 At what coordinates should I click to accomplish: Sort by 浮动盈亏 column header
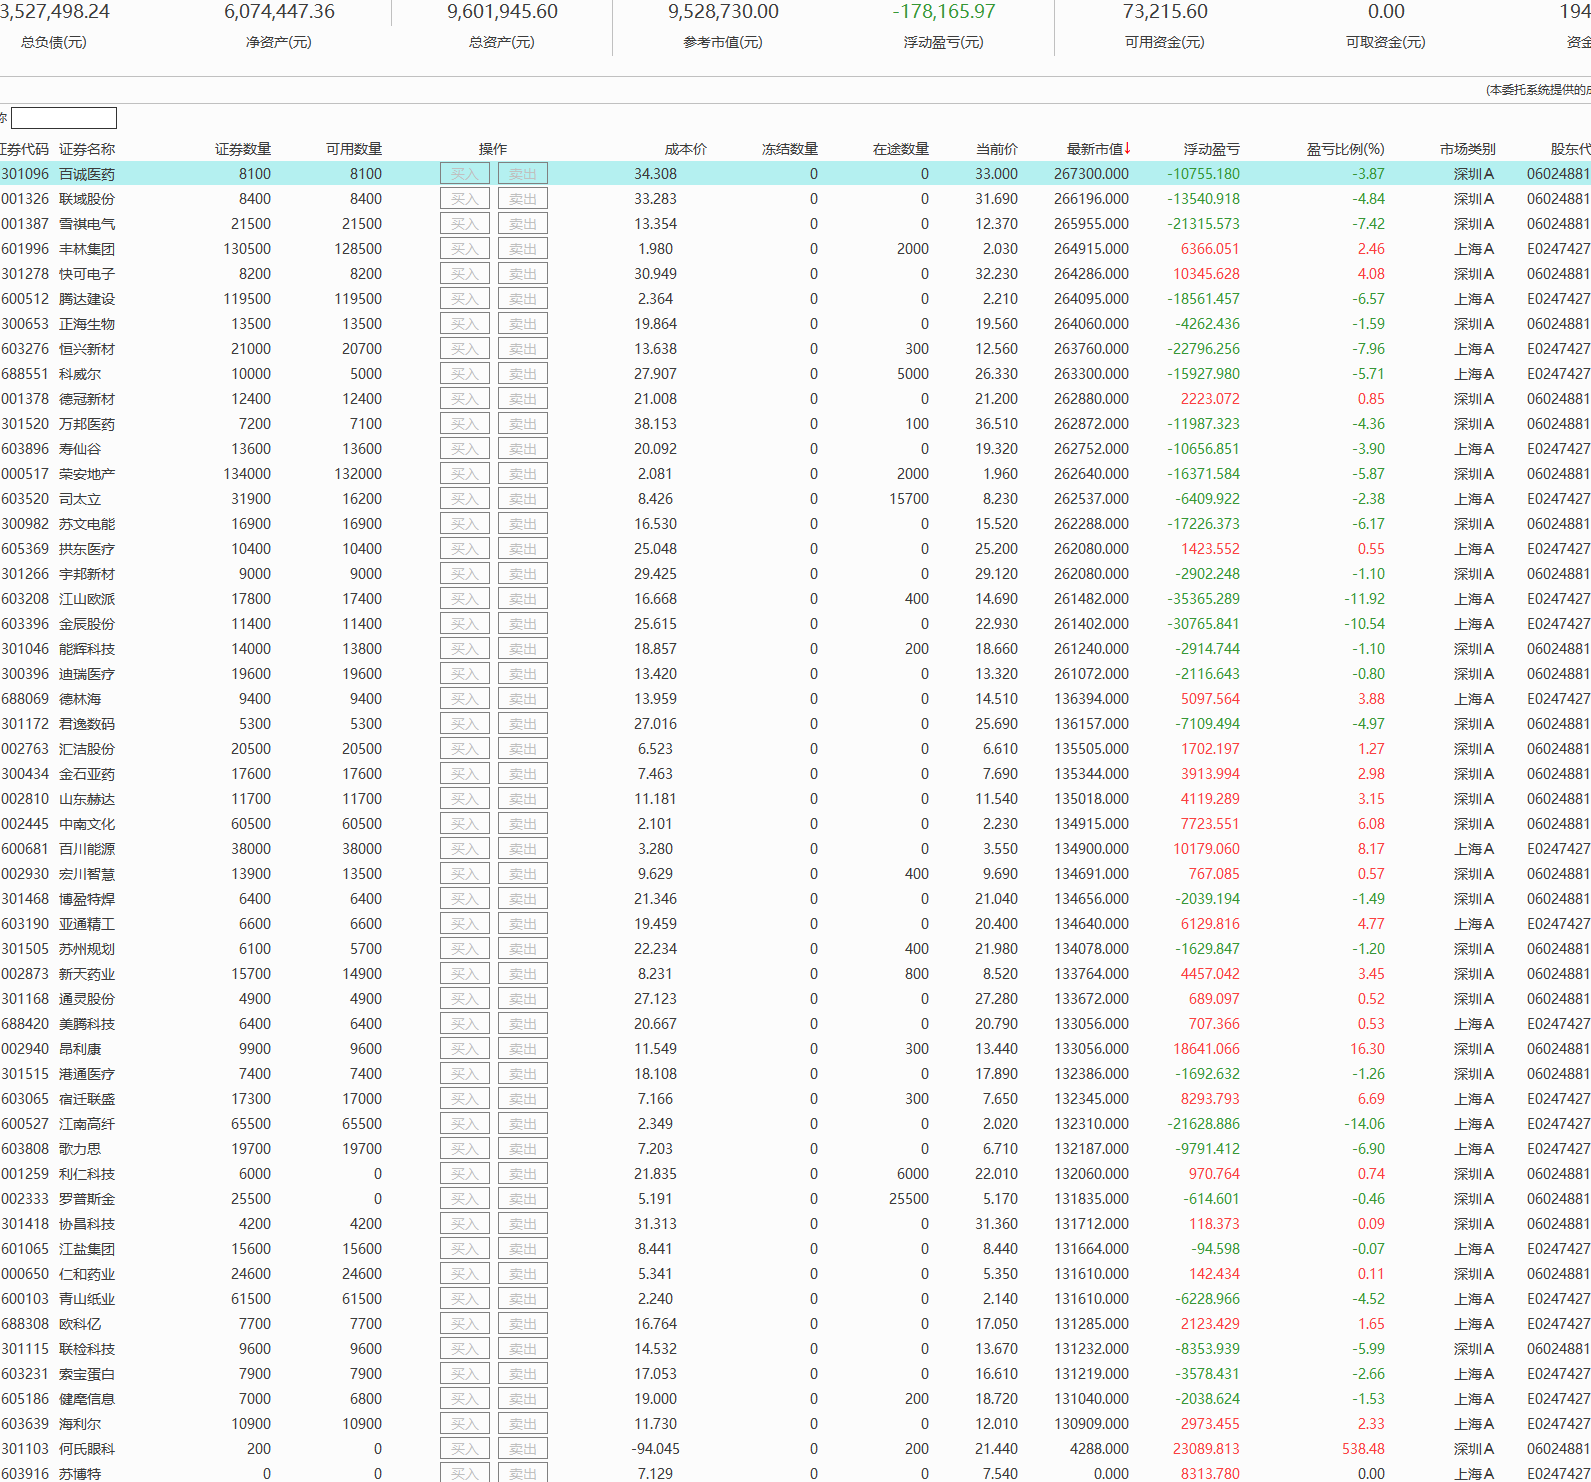[x=1211, y=149]
